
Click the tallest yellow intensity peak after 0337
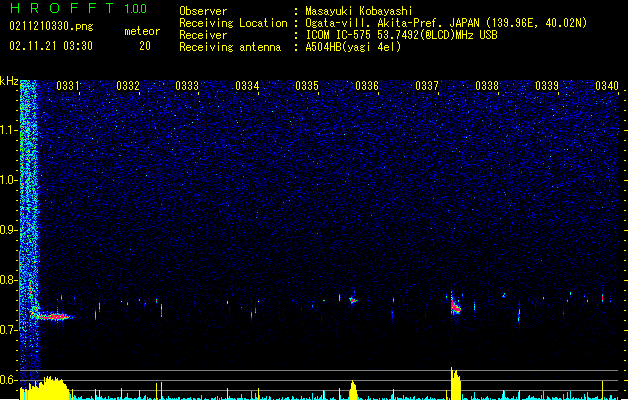455,384
